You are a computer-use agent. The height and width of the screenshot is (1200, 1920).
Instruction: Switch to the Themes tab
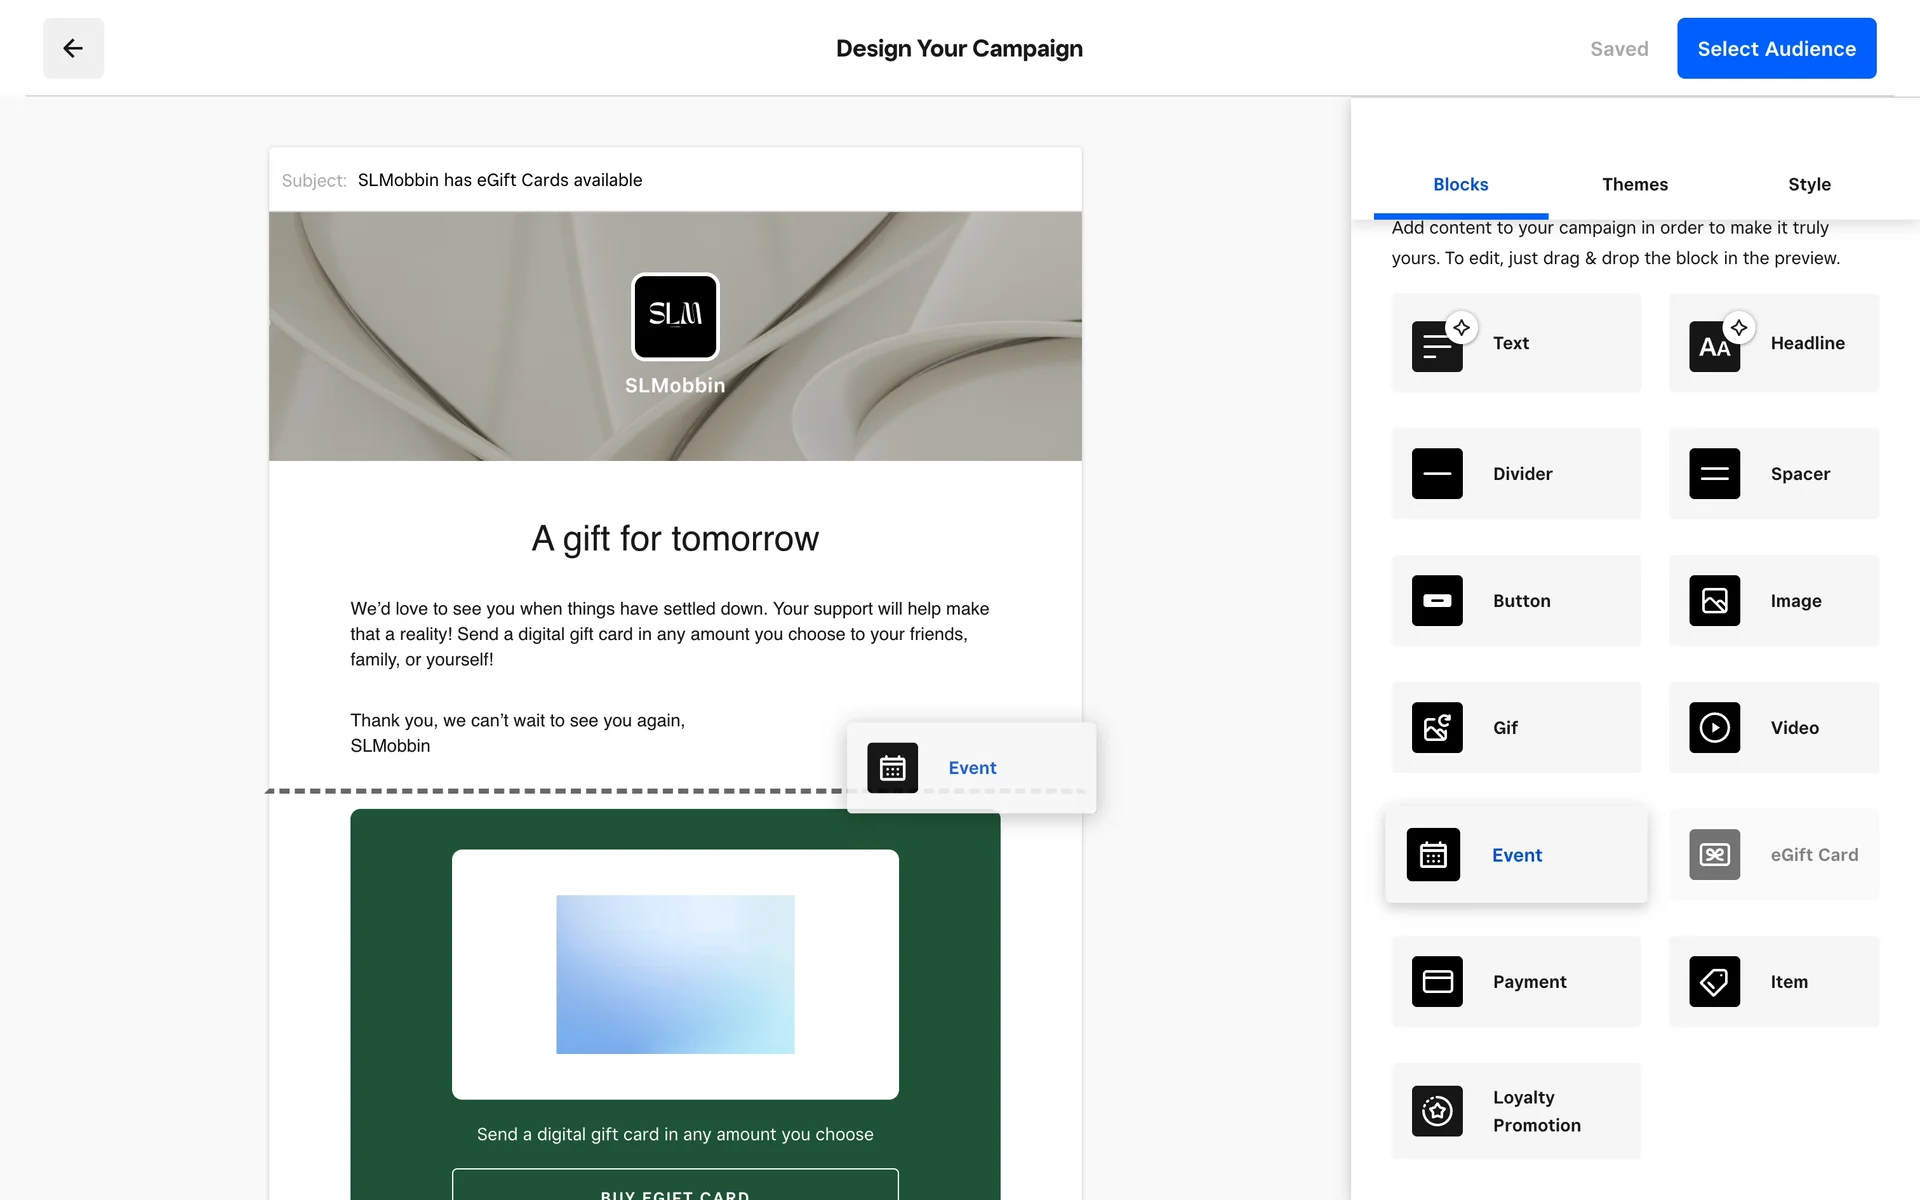coord(1634,184)
